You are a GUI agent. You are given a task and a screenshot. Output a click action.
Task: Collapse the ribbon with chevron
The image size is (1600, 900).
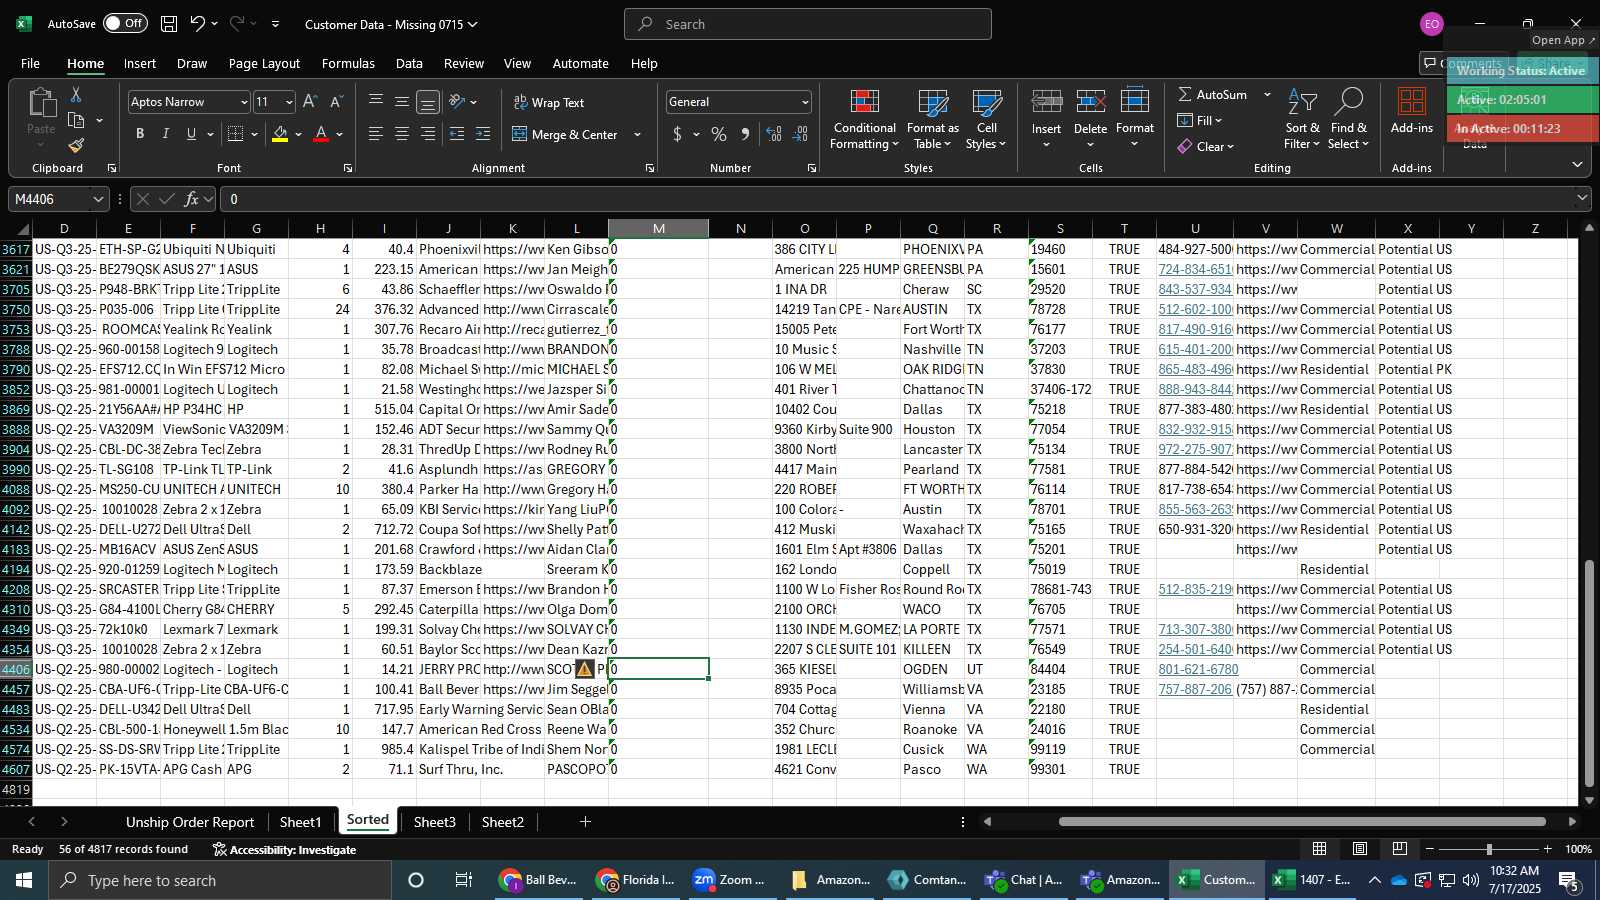point(1577,164)
